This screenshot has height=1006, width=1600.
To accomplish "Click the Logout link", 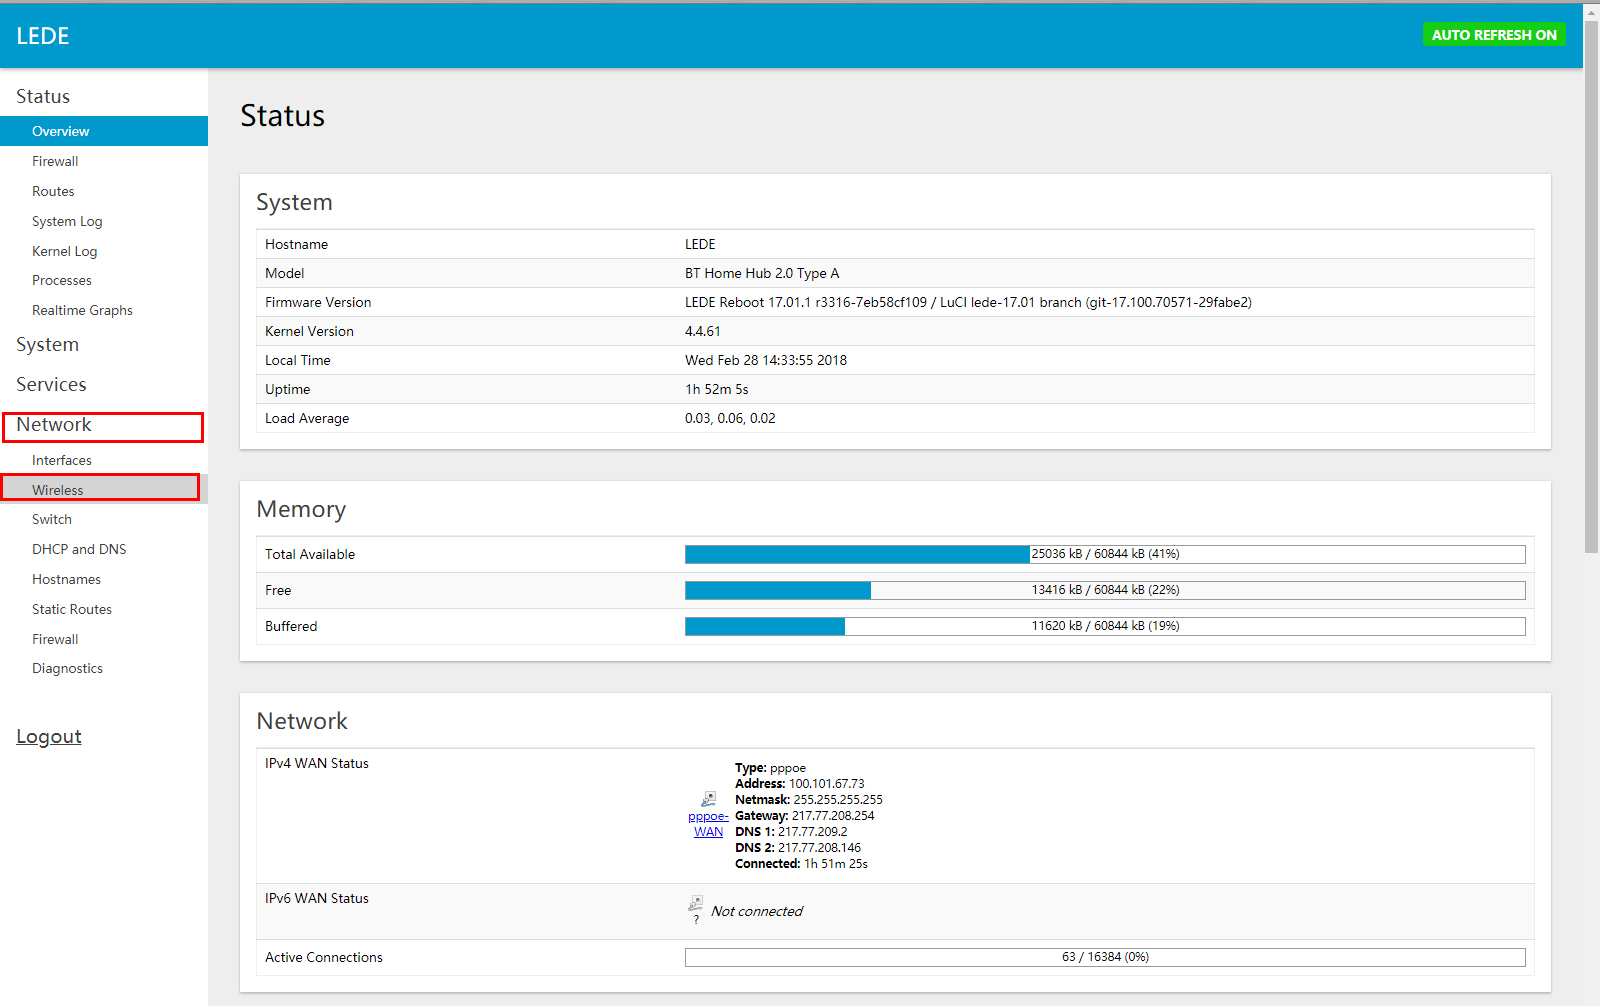I will (x=49, y=737).
